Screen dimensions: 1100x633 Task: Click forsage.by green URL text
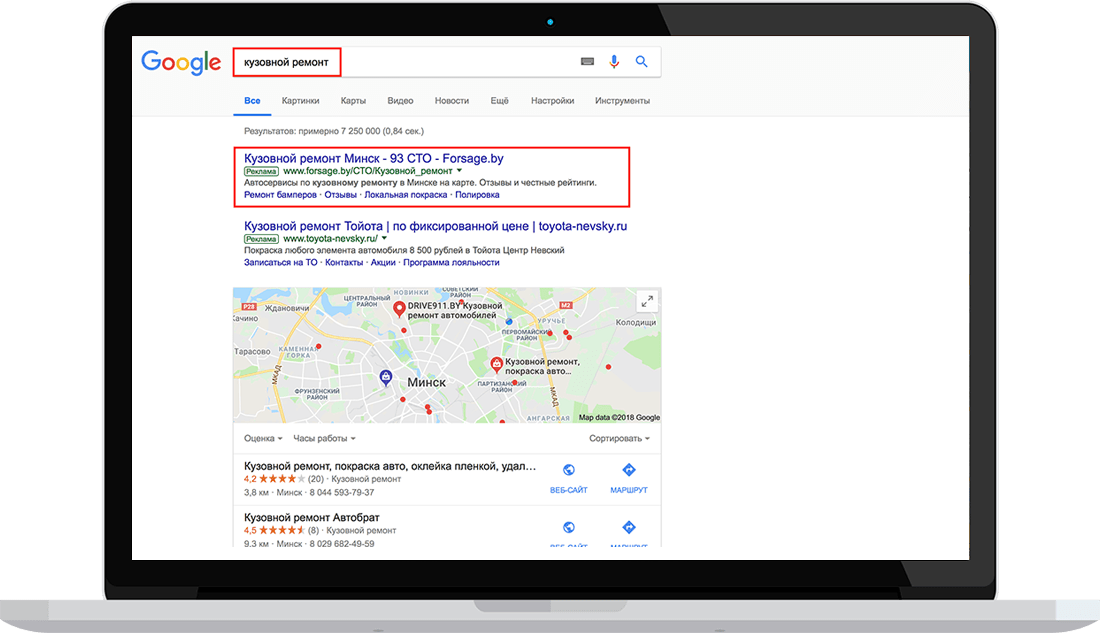368,171
